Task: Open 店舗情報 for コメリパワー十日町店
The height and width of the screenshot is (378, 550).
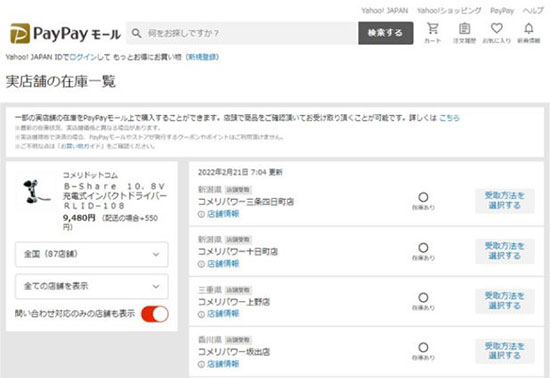Action: tap(223, 264)
